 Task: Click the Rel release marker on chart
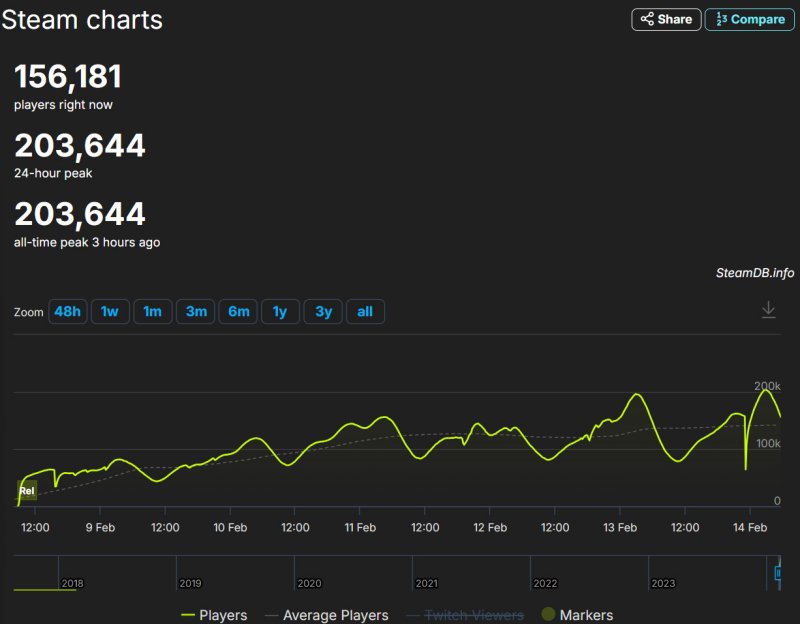tap(27, 491)
